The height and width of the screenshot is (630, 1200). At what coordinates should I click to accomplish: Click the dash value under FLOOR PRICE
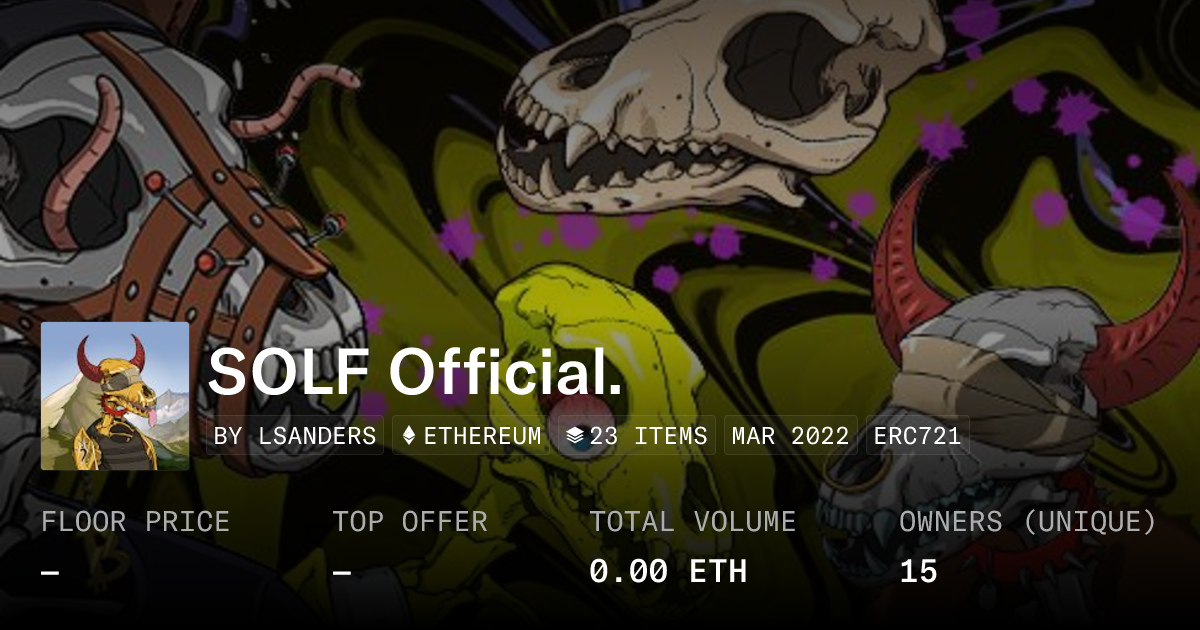tap(50, 572)
